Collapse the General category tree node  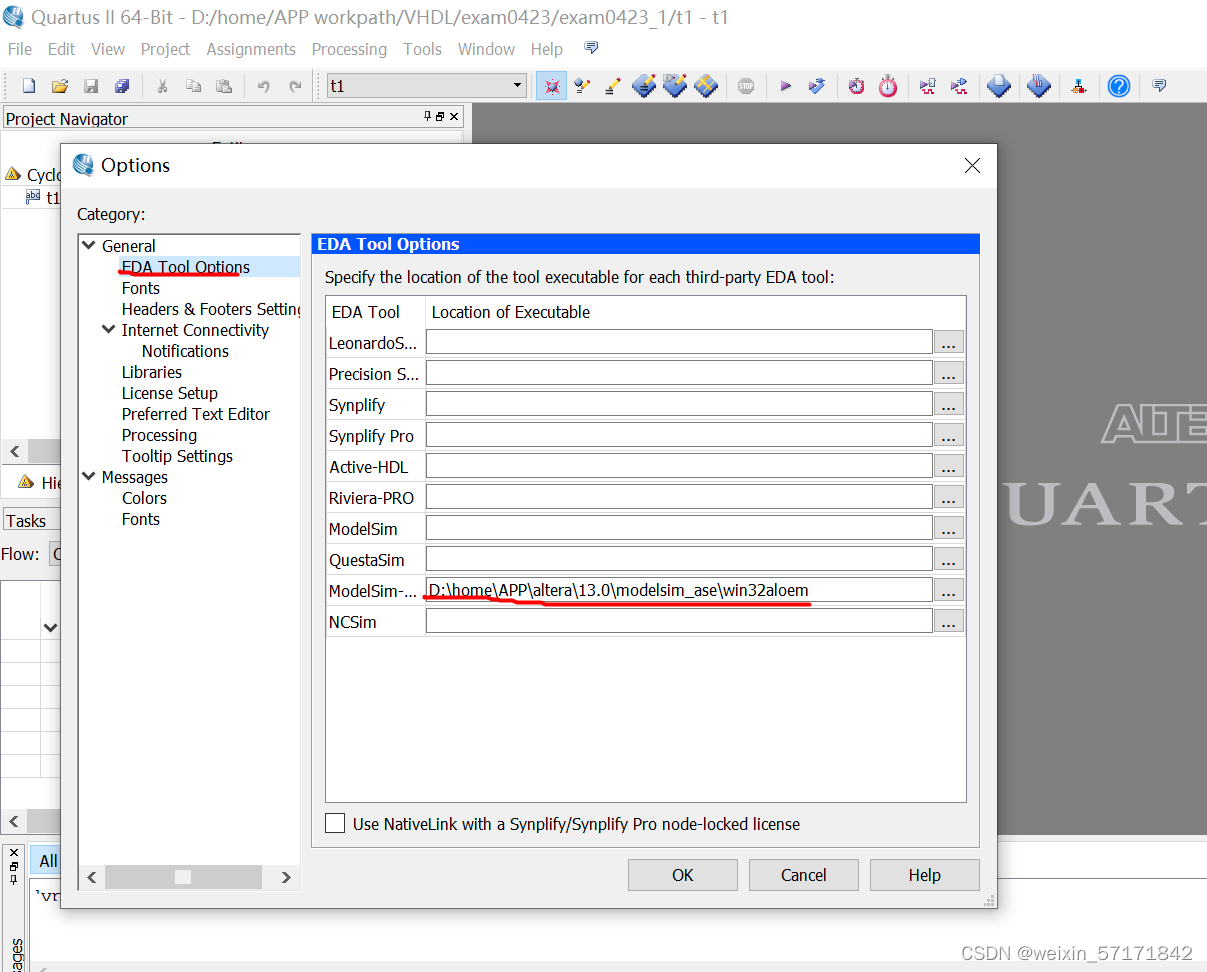pos(89,245)
